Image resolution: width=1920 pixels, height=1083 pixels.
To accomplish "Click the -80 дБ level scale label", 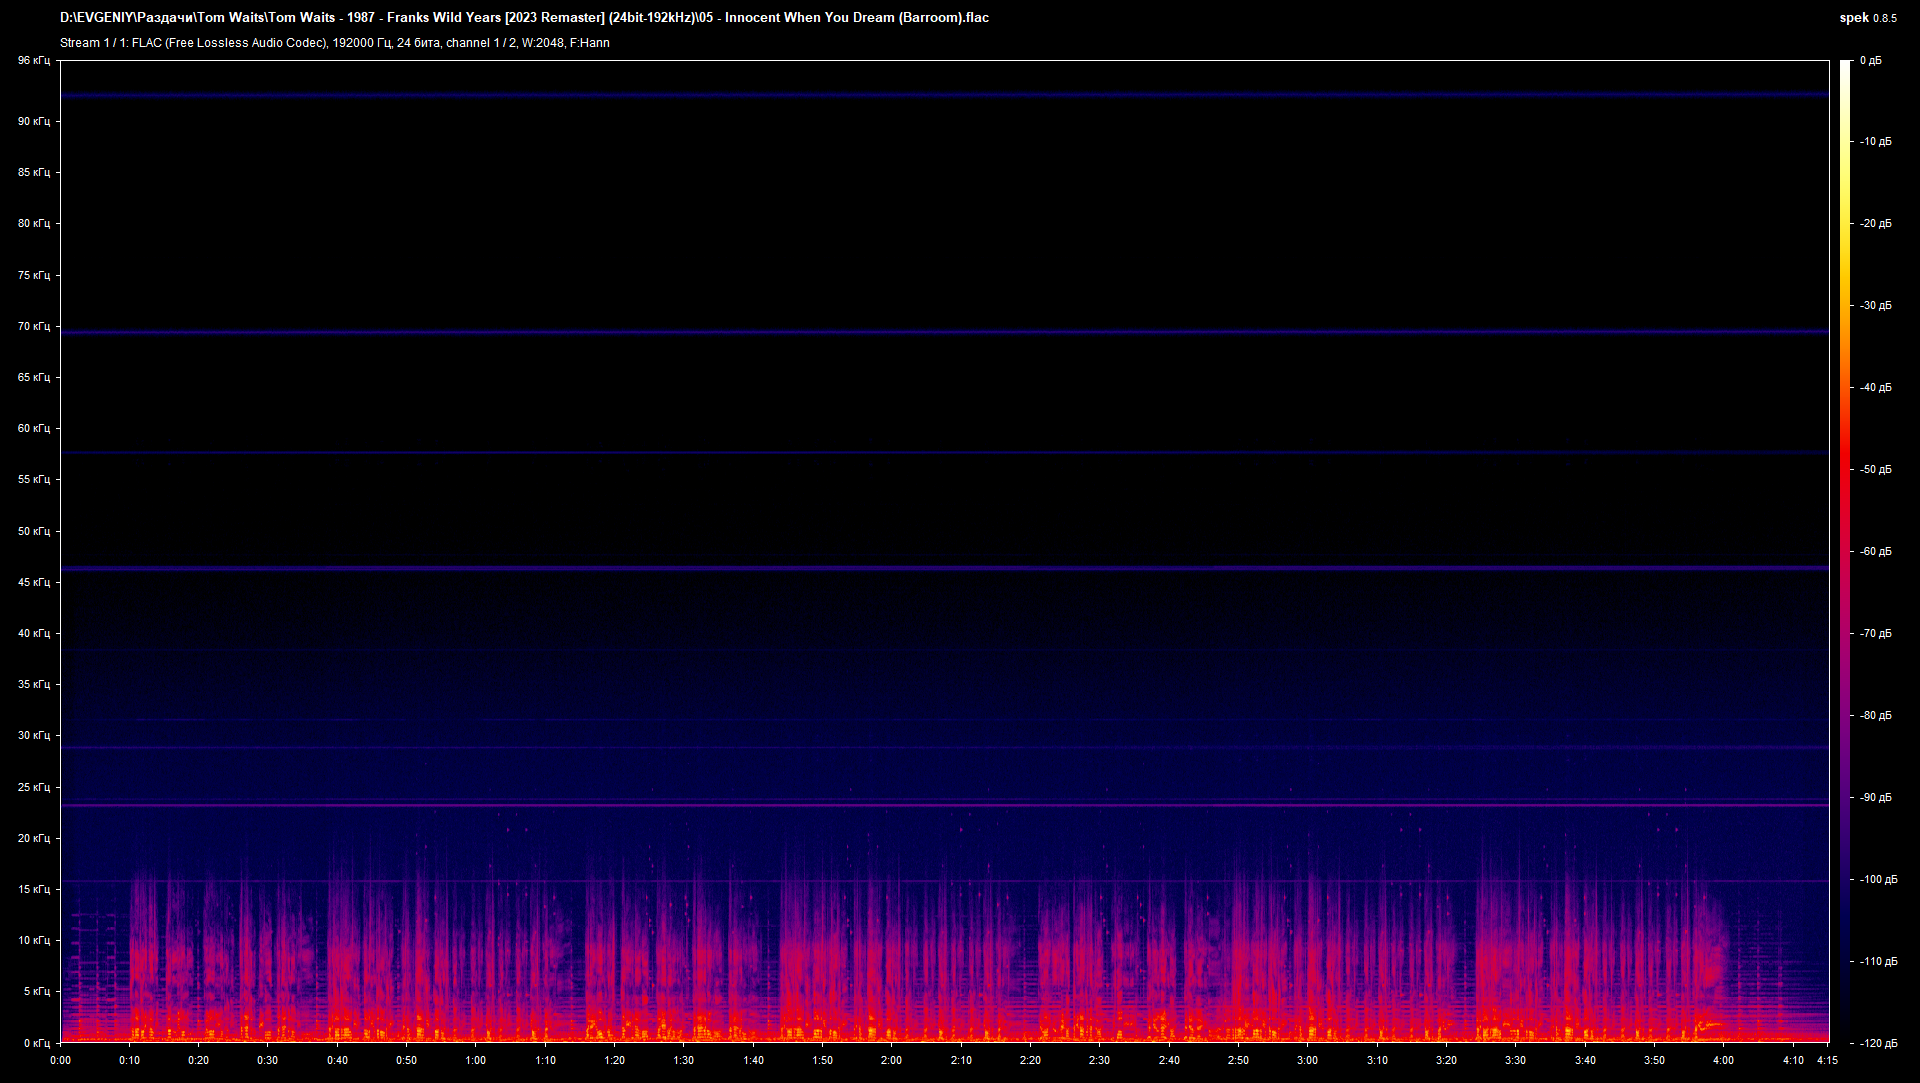I will pos(1876,716).
